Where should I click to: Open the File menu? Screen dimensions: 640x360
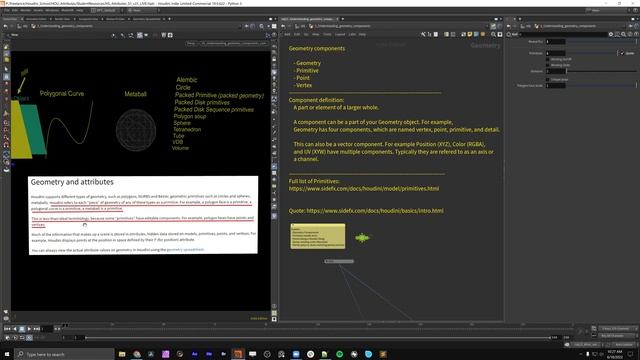(7, 10)
